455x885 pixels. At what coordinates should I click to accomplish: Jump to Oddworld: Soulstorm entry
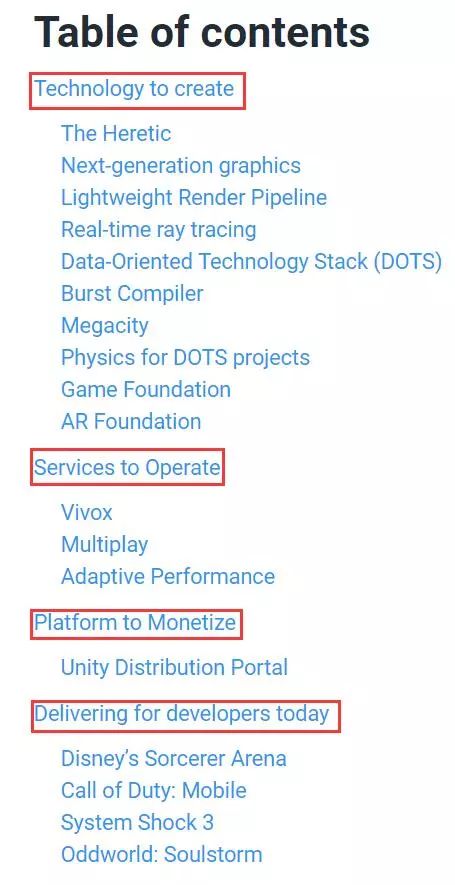click(161, 855)
